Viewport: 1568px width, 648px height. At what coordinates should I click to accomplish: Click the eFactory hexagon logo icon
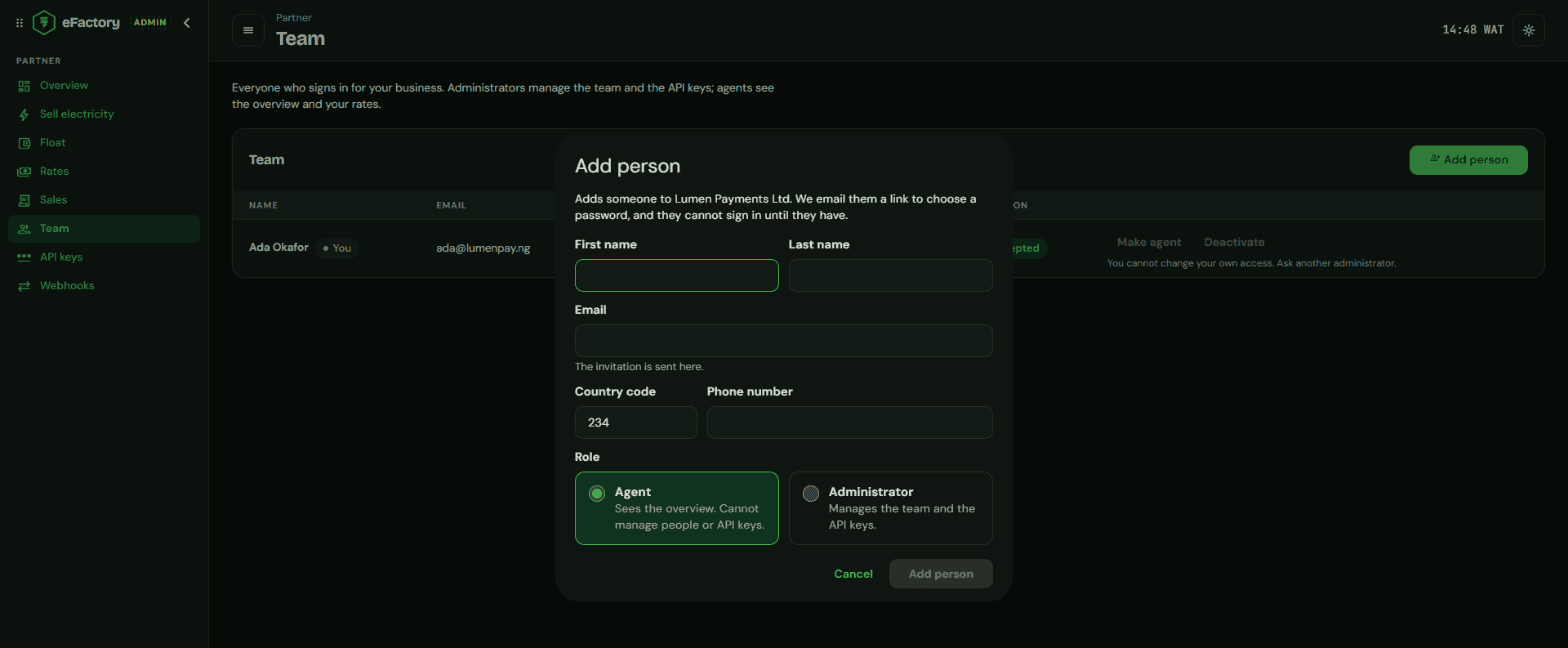pos(43,22)
